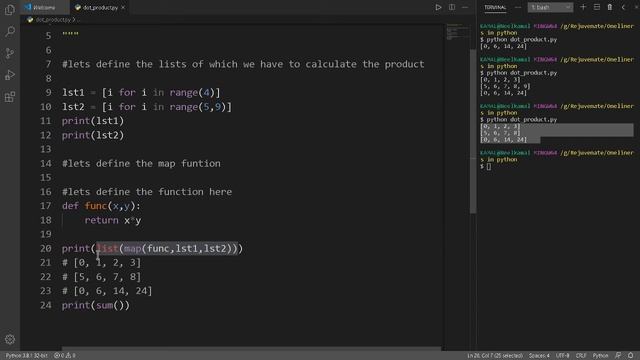640x360 pixels.
Task: Select the TERMINAL panel tab
Action: point(495,7)
